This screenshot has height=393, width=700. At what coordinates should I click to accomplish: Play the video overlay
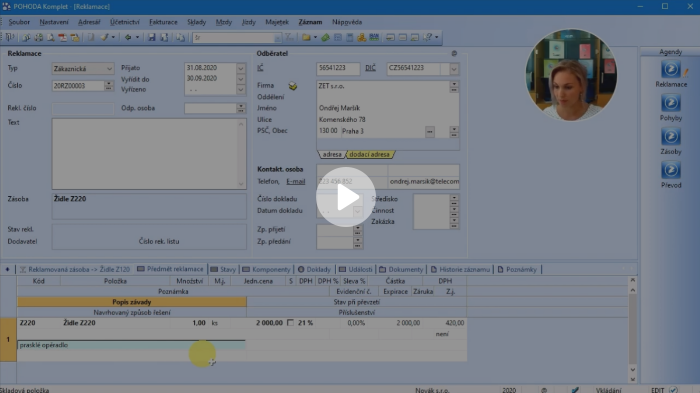(346, 197)
